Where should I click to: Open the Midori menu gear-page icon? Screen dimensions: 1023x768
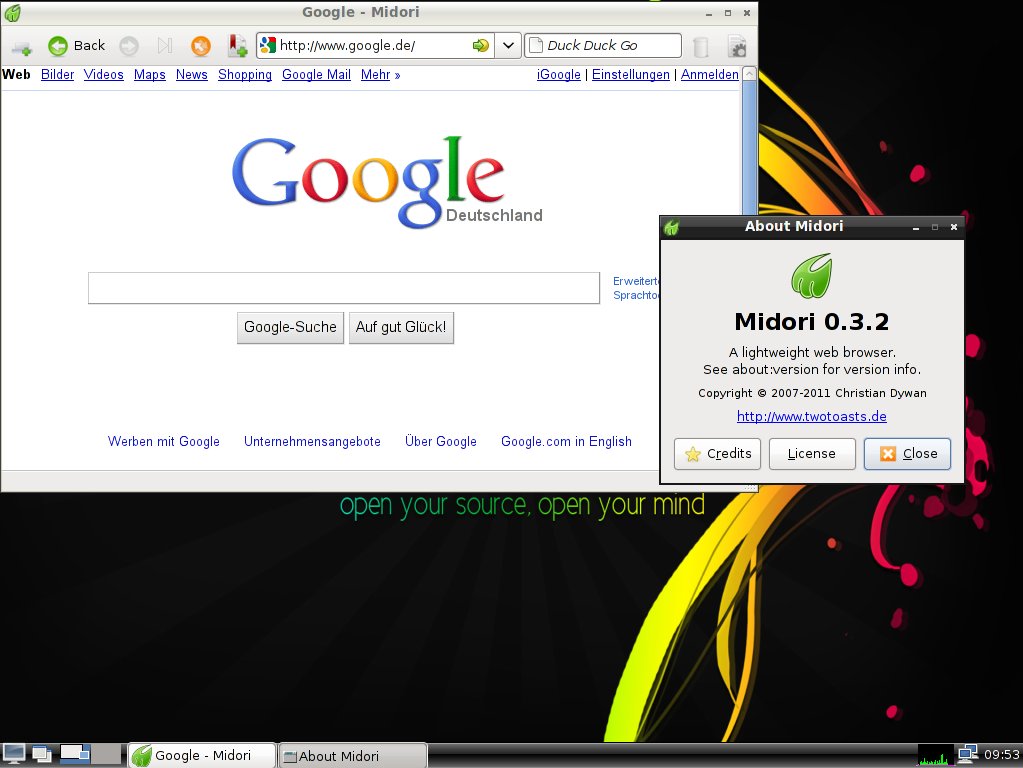pyautogui.click(x=737, y=46)
